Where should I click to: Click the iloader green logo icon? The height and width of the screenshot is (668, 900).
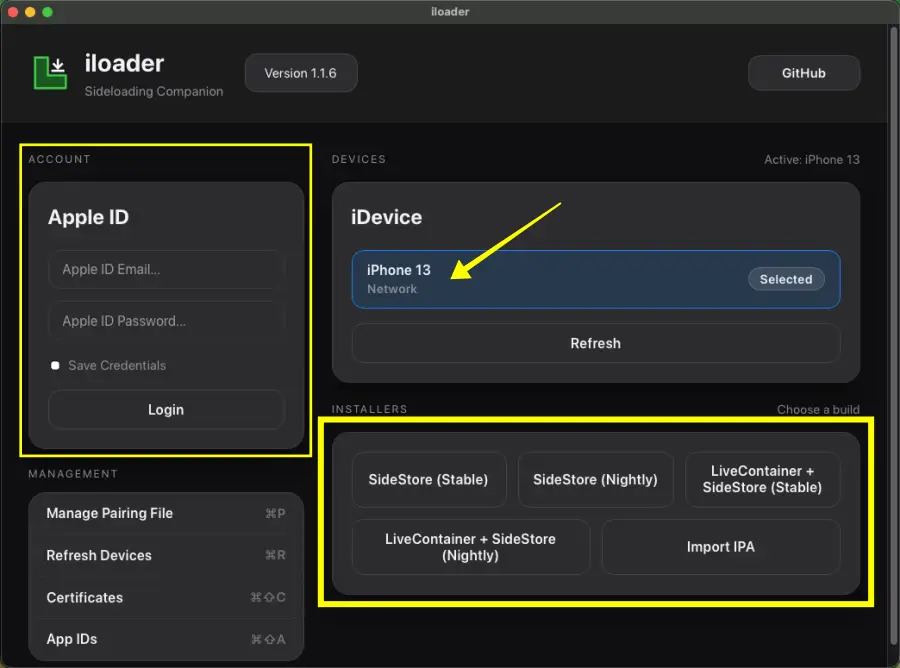pos(50,73)
